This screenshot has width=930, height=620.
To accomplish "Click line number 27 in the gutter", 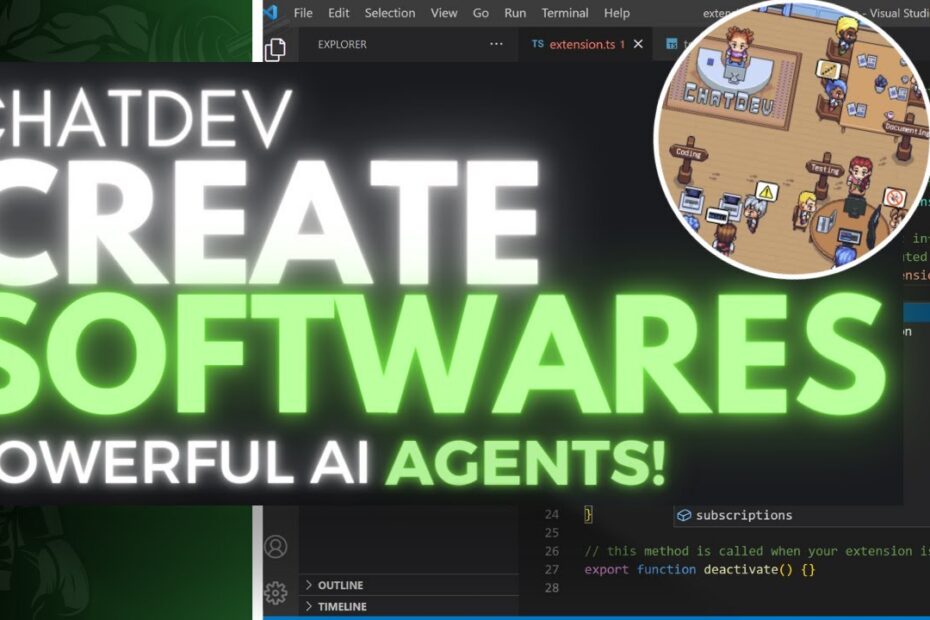I will 552,570.
